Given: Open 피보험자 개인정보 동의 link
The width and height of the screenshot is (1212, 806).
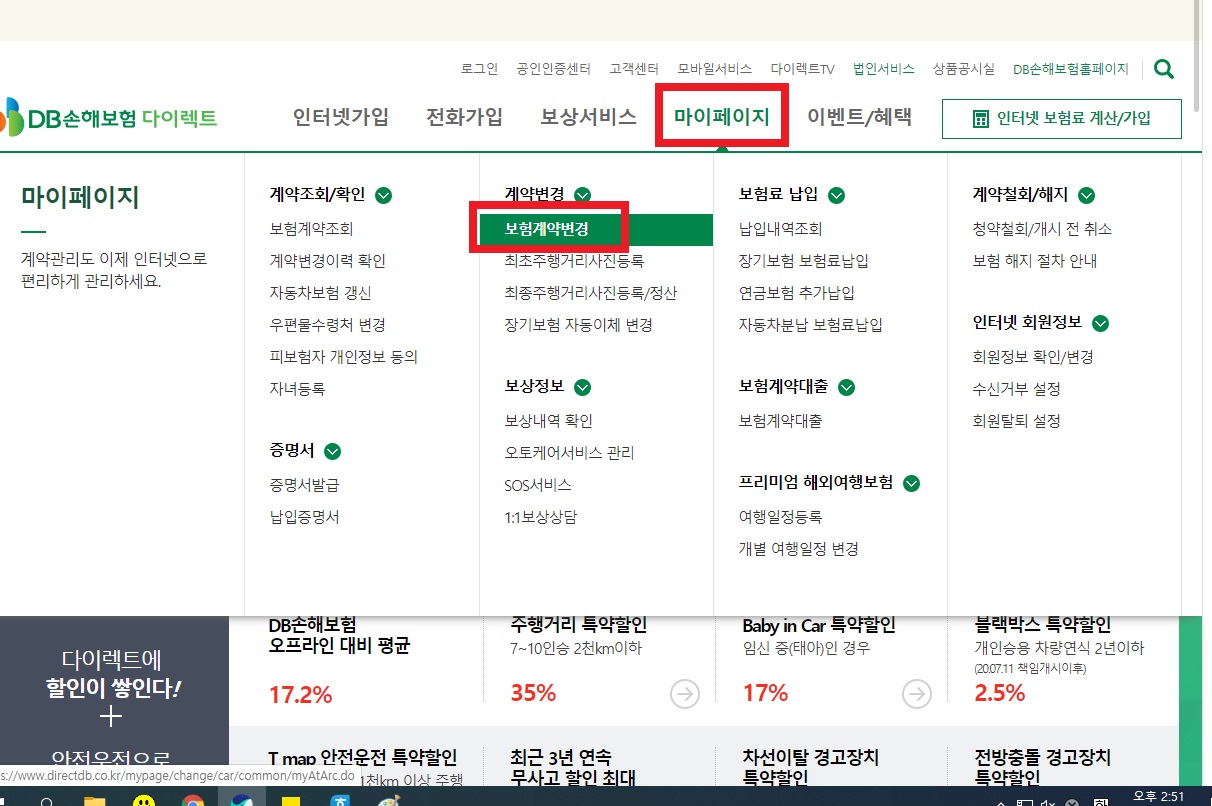Looking at the screenshot, I should 343,357.
